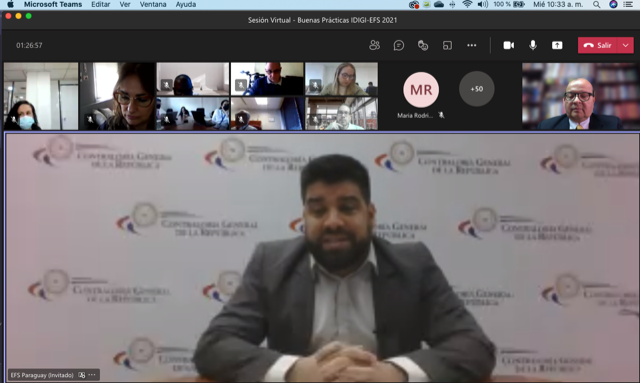Open macOS Spotlight search icon

click(x=597, y=4)
